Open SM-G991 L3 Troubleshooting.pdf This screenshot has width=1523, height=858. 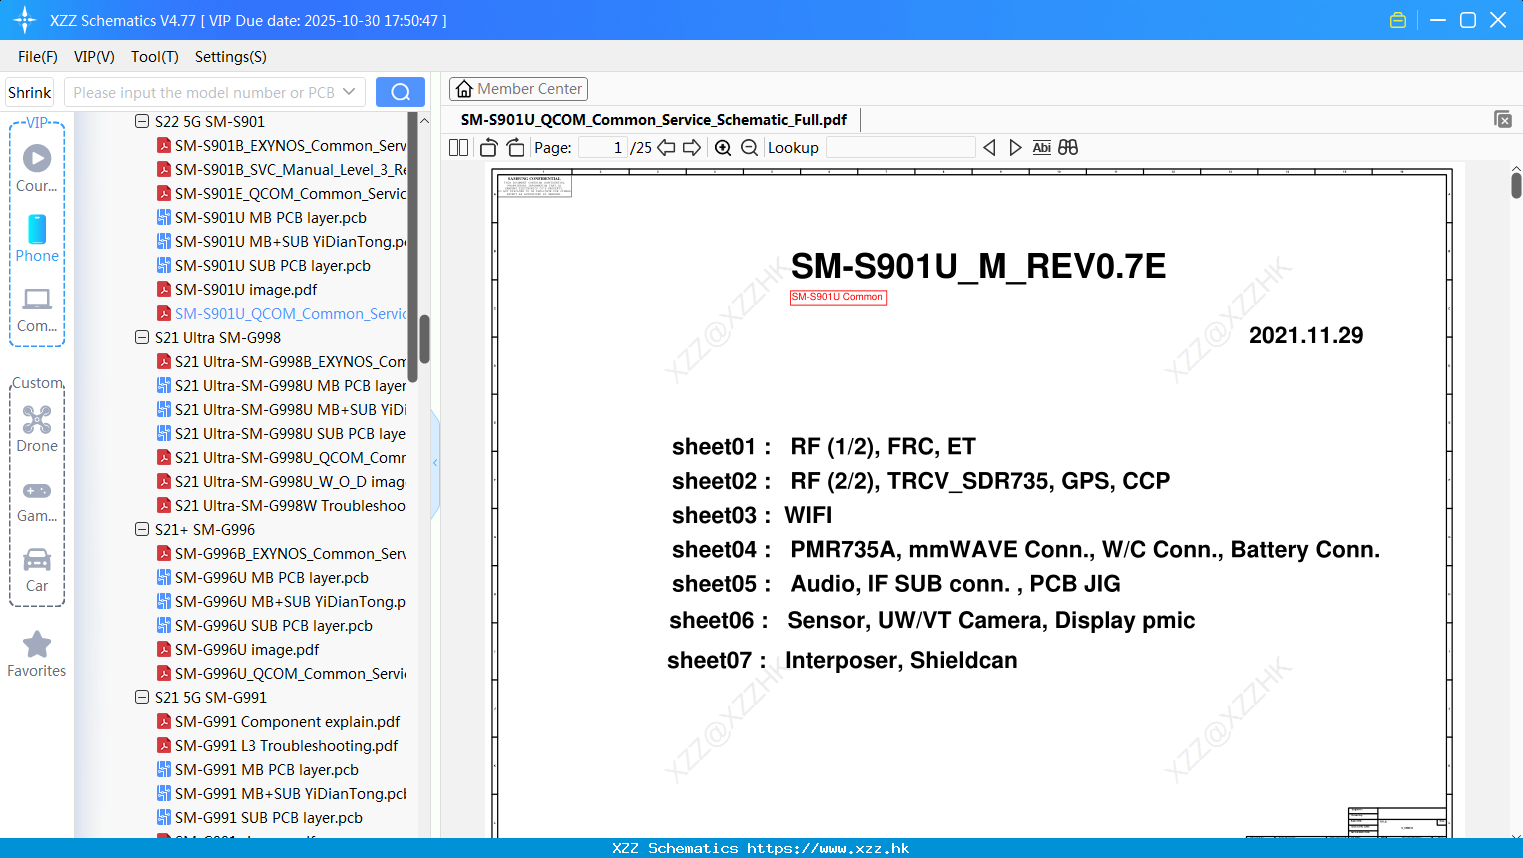(x=278, y=745)
